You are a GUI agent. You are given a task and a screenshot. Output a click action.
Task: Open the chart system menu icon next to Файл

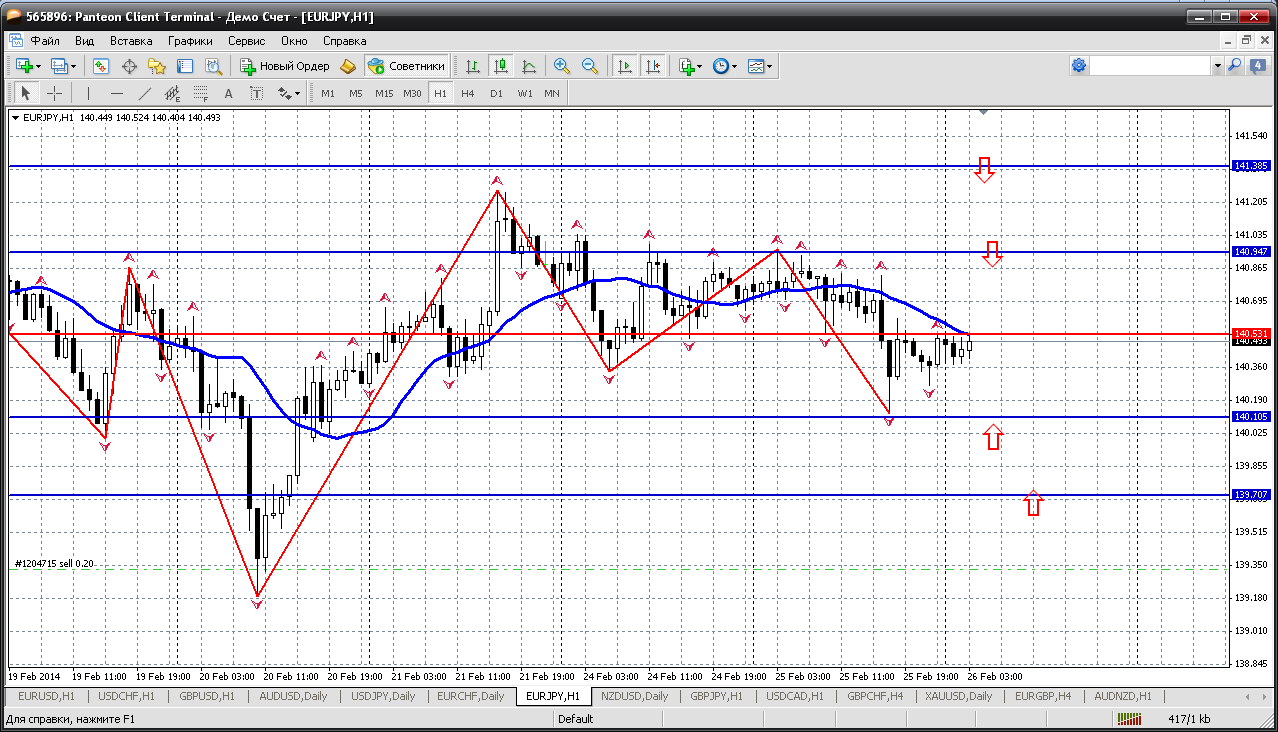[16, 41]
